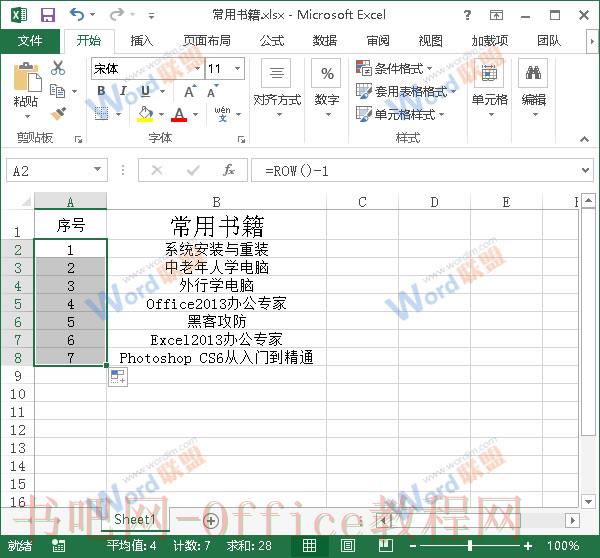Image resolution: width=600 pixels, height=558 pixels.
Task: Switch to Page Layout (页面布局) tab
Action: [207, 41]
